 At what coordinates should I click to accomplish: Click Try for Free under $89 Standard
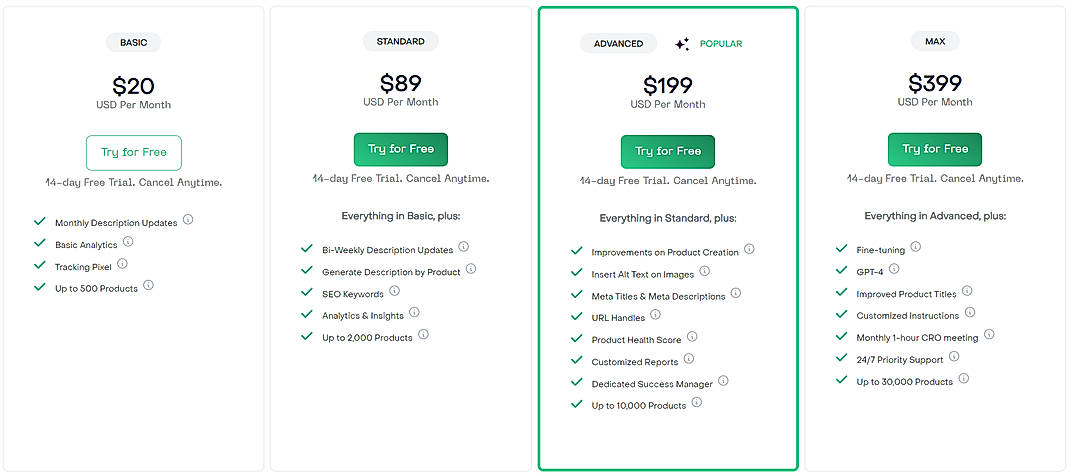[400, 149]
